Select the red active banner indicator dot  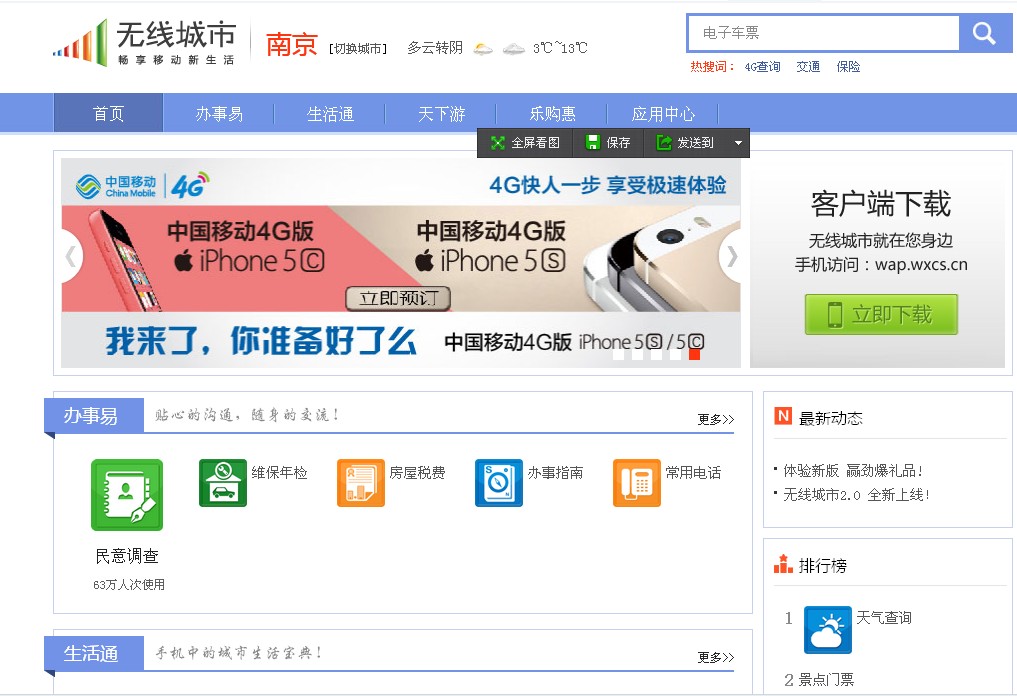695,354
